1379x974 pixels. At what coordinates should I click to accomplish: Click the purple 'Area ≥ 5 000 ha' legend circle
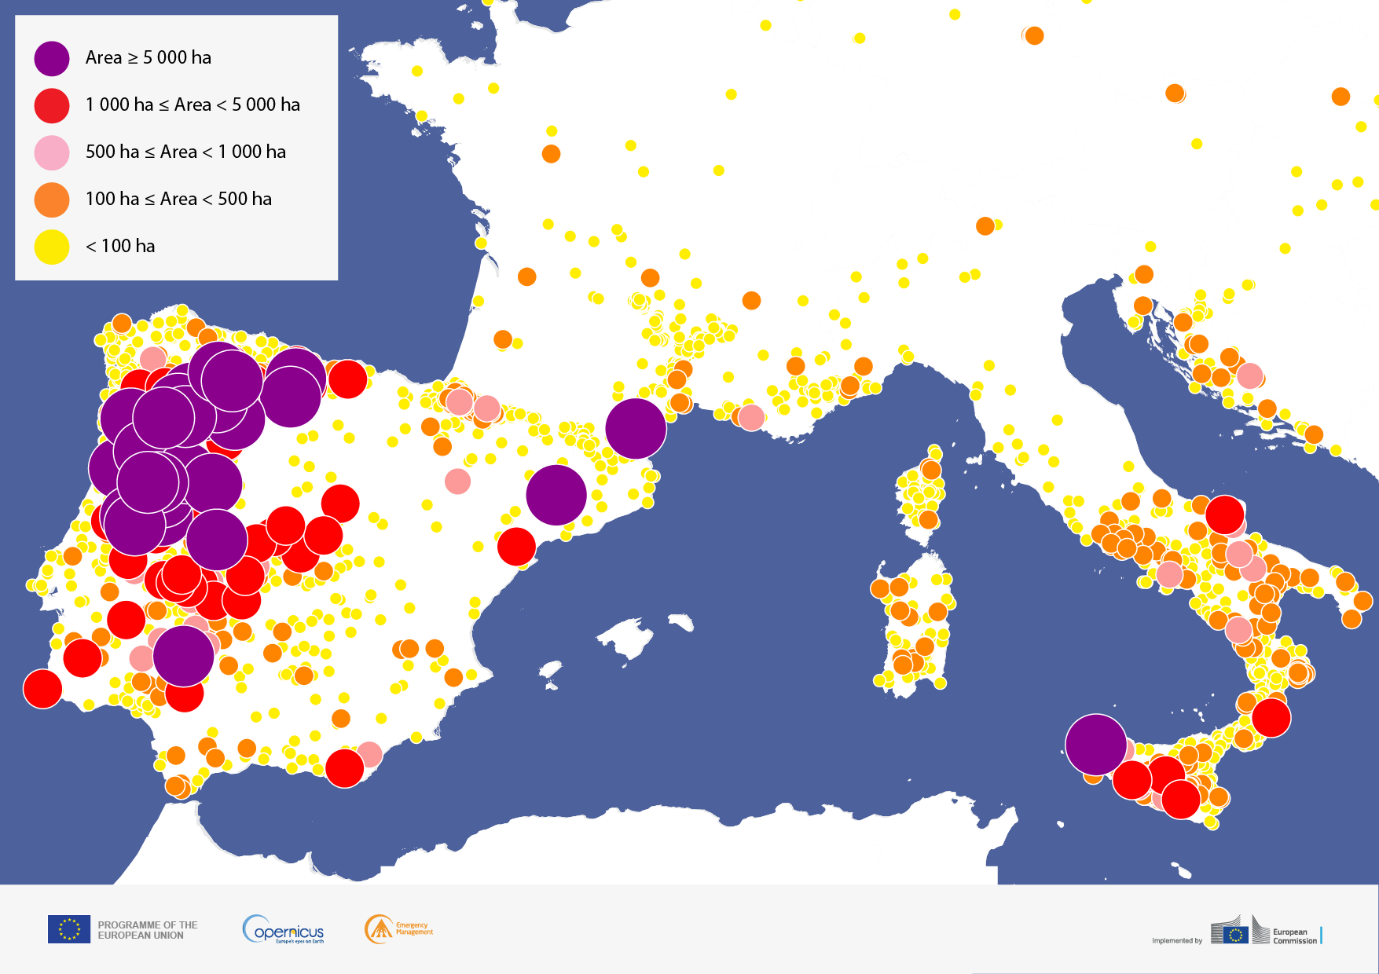[52, 57]
